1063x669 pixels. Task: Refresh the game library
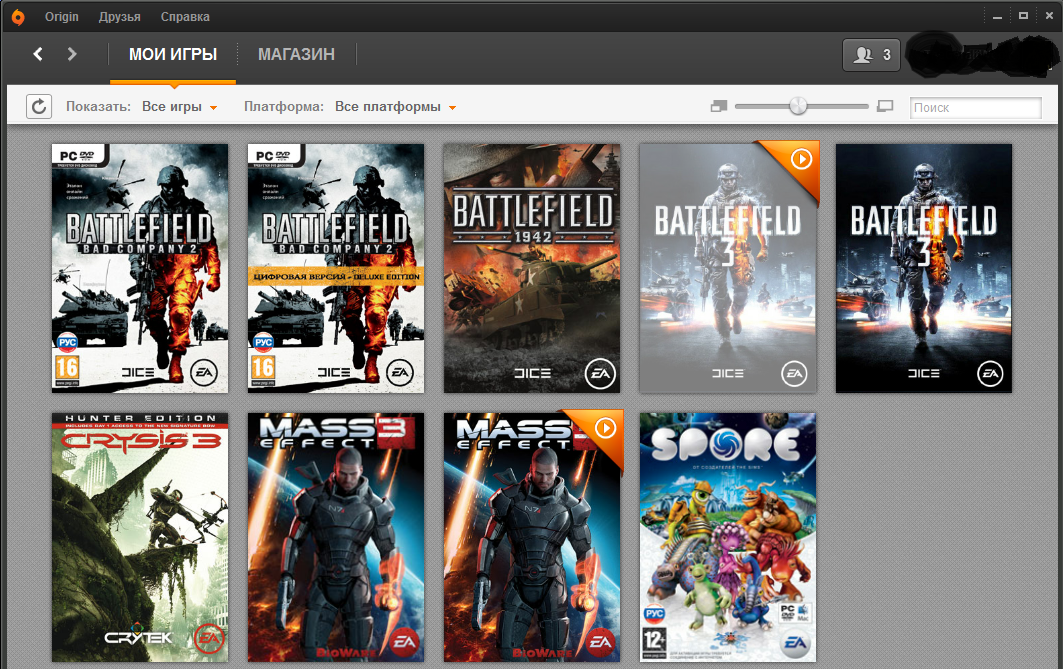pyautogui.click(x=39, y=106)
